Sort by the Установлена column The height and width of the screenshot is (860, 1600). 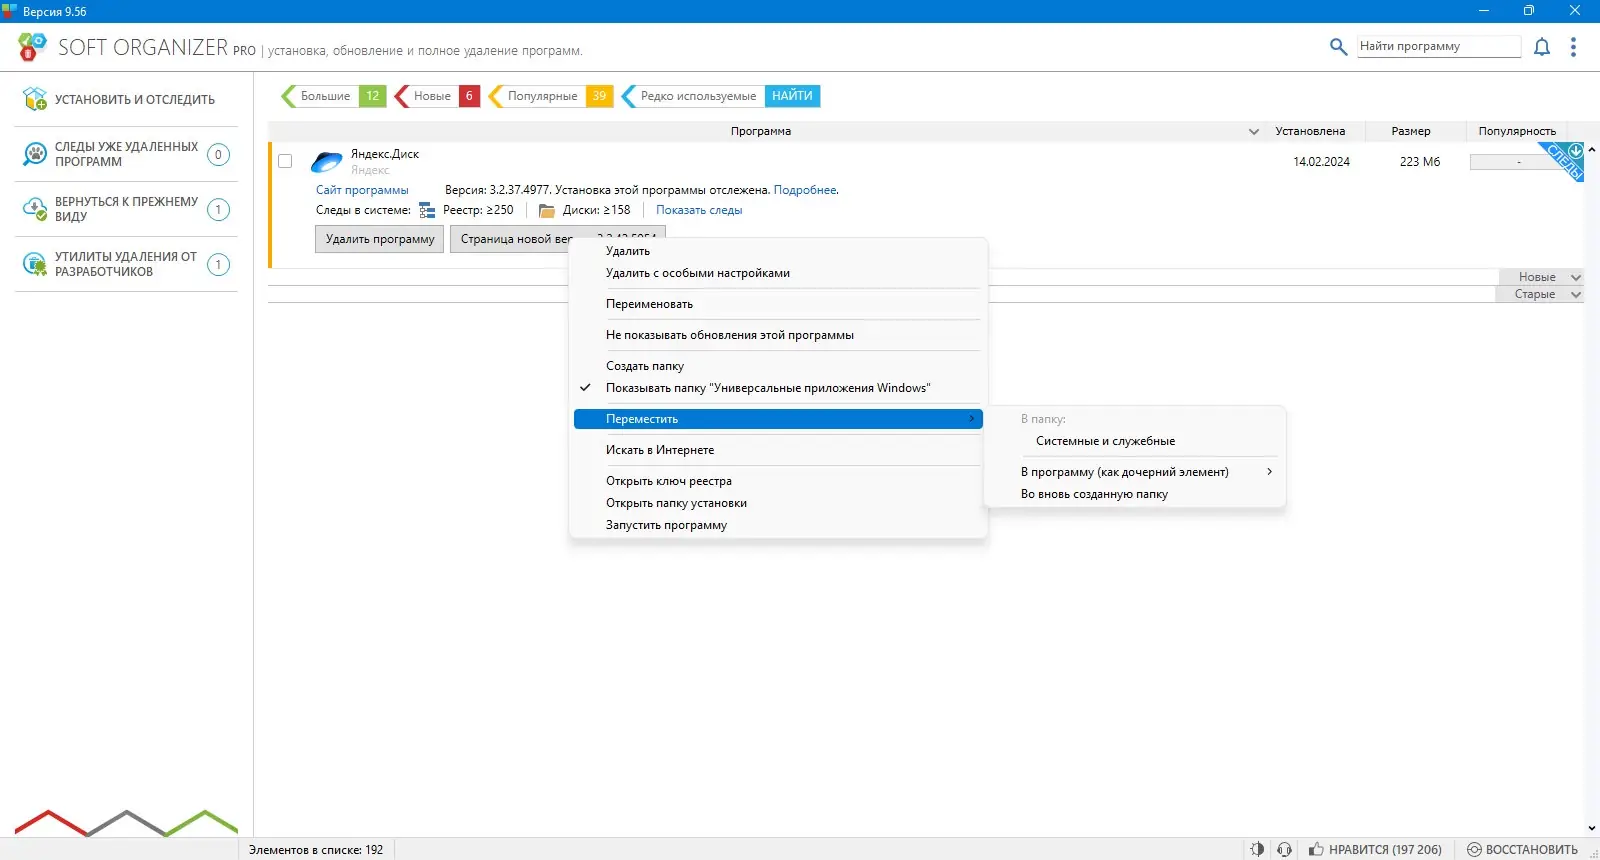tap(1310, 131)
